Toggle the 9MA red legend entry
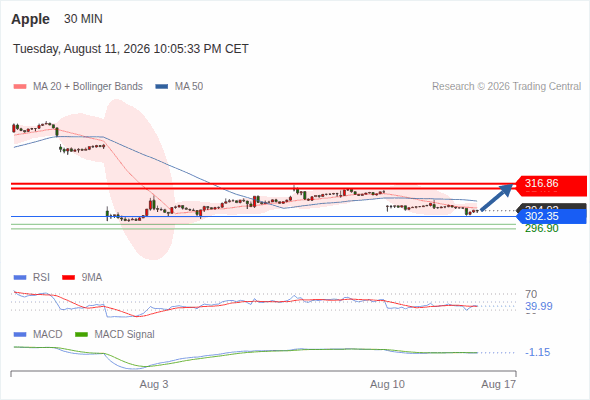The image size is (590, 400). point(82,278)
